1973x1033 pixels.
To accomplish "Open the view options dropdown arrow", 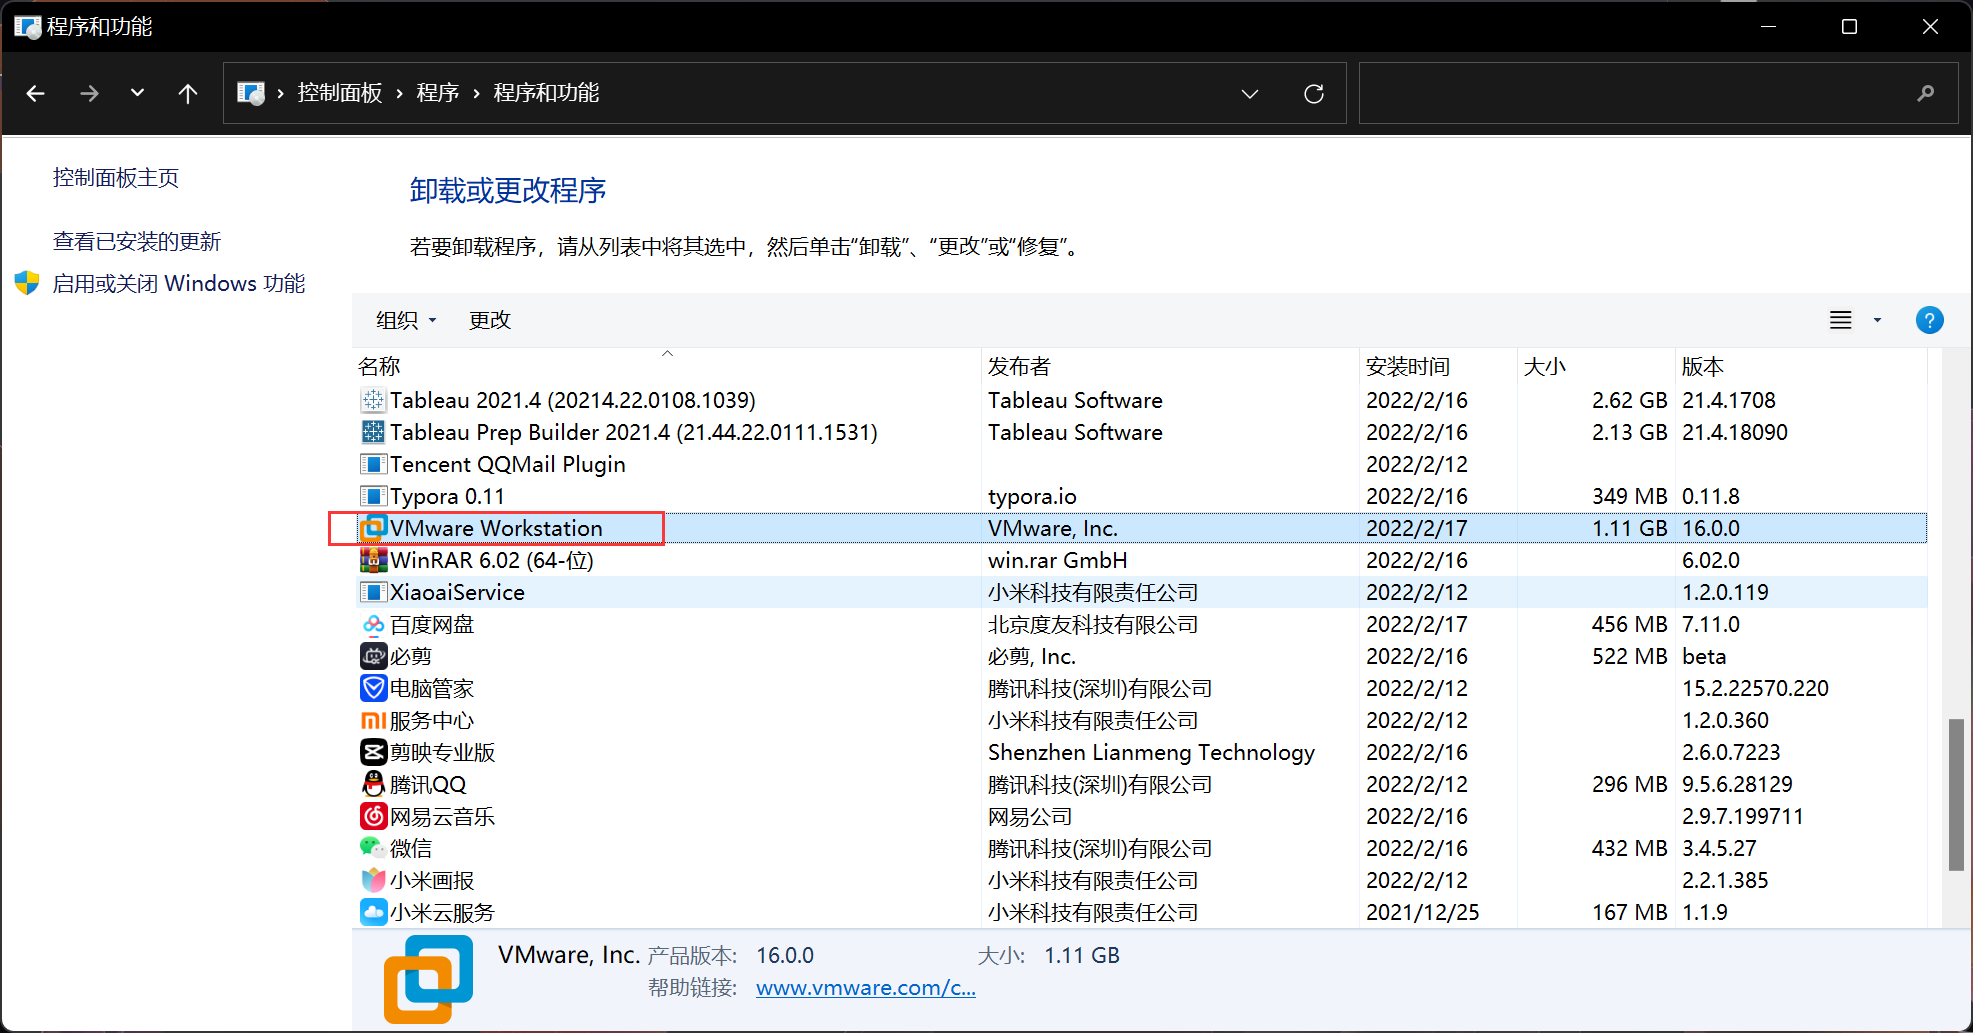I will click(x=1876, y=320).
